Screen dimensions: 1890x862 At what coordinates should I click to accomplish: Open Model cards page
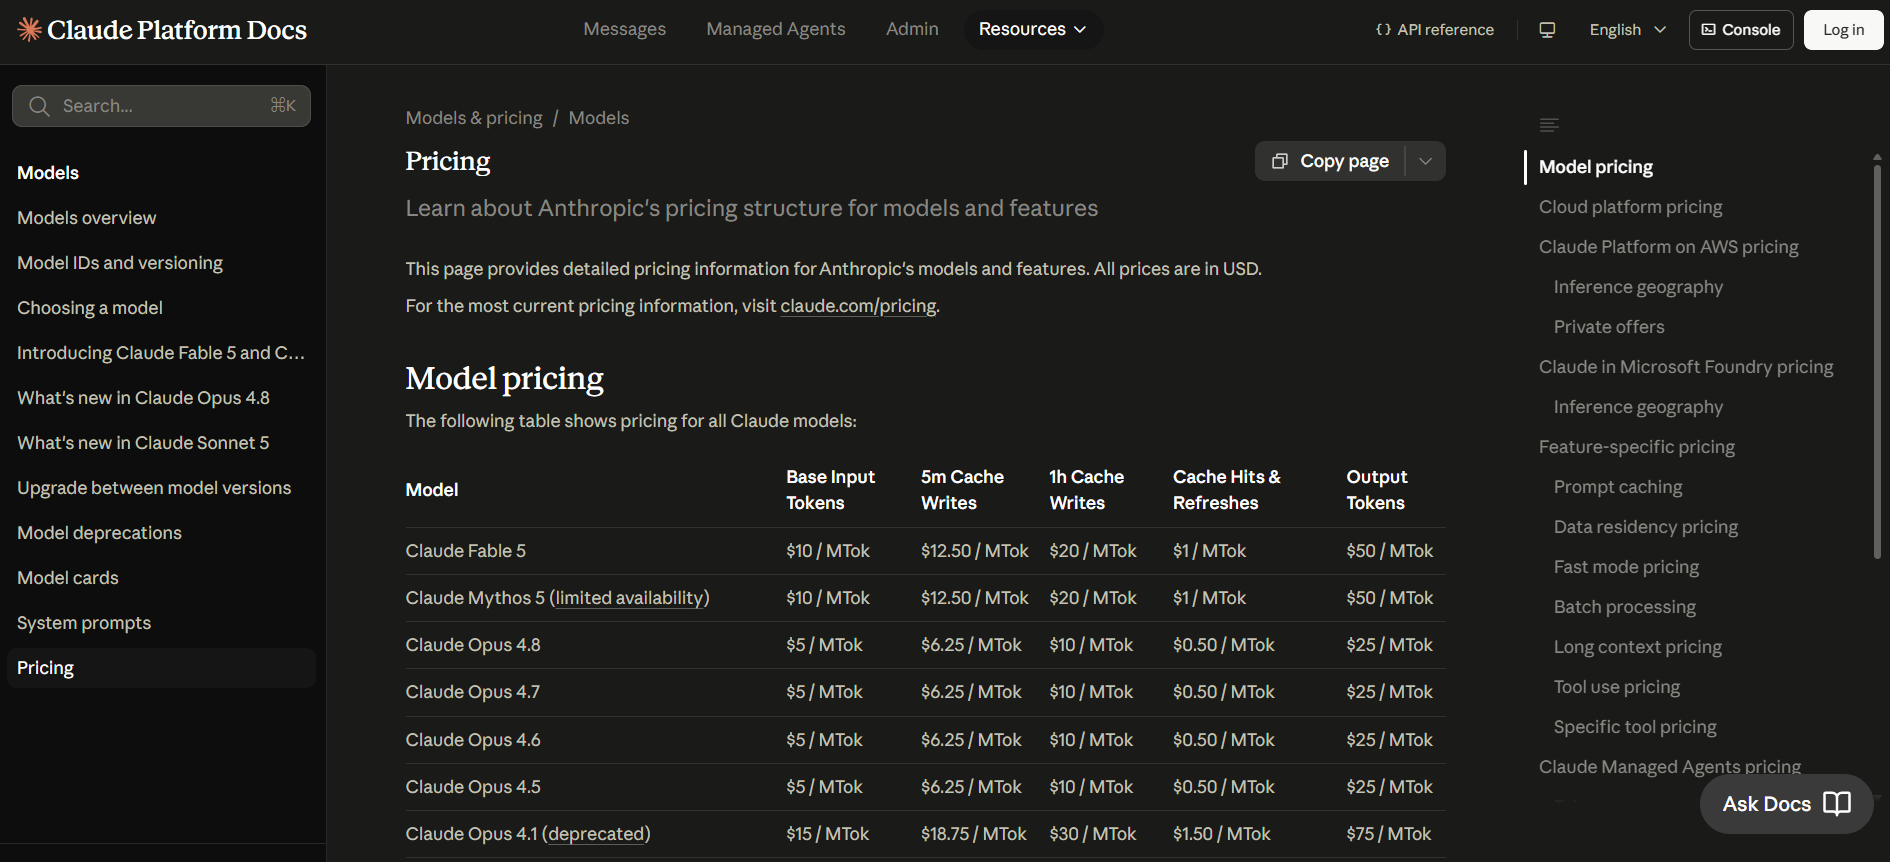click(x=68, y=578)
